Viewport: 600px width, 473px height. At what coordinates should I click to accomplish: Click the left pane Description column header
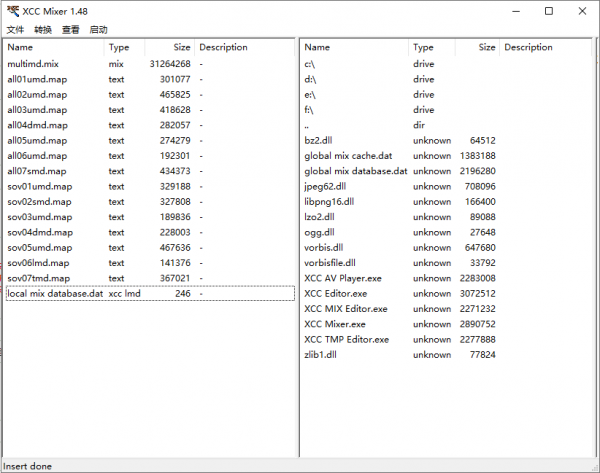[x=245, y=47]
